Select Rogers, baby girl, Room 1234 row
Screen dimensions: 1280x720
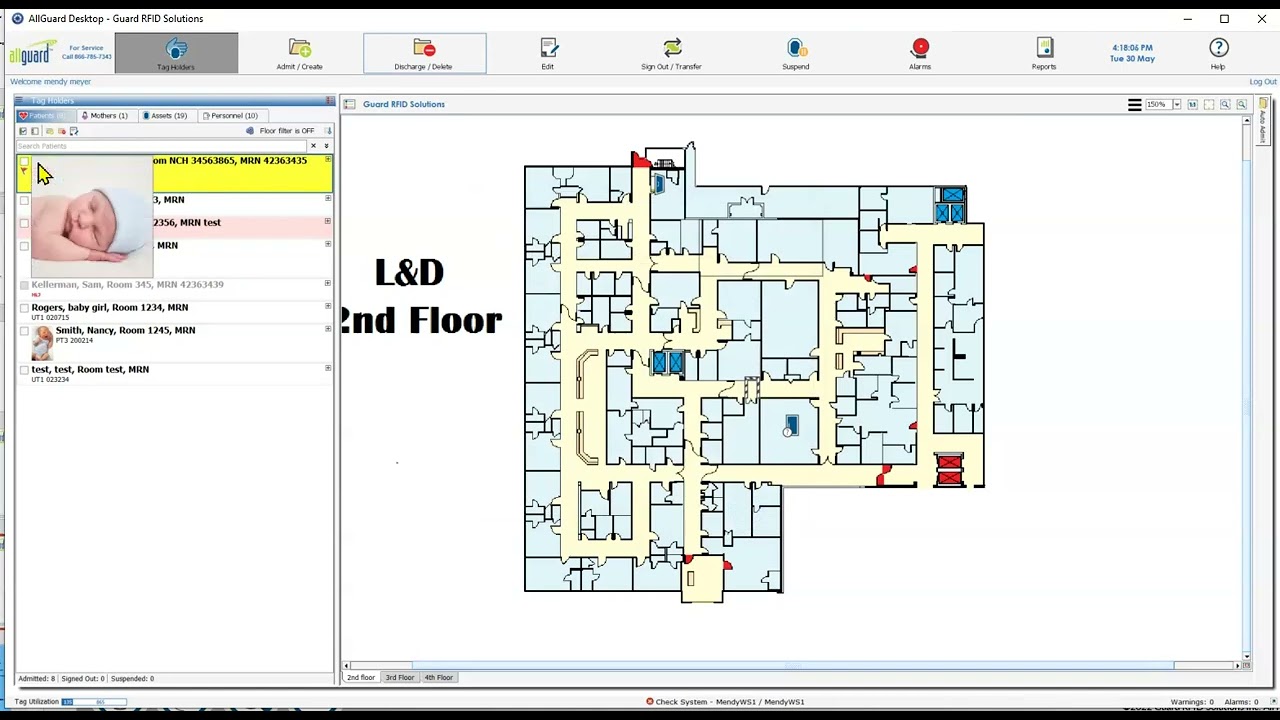point(174,312)
